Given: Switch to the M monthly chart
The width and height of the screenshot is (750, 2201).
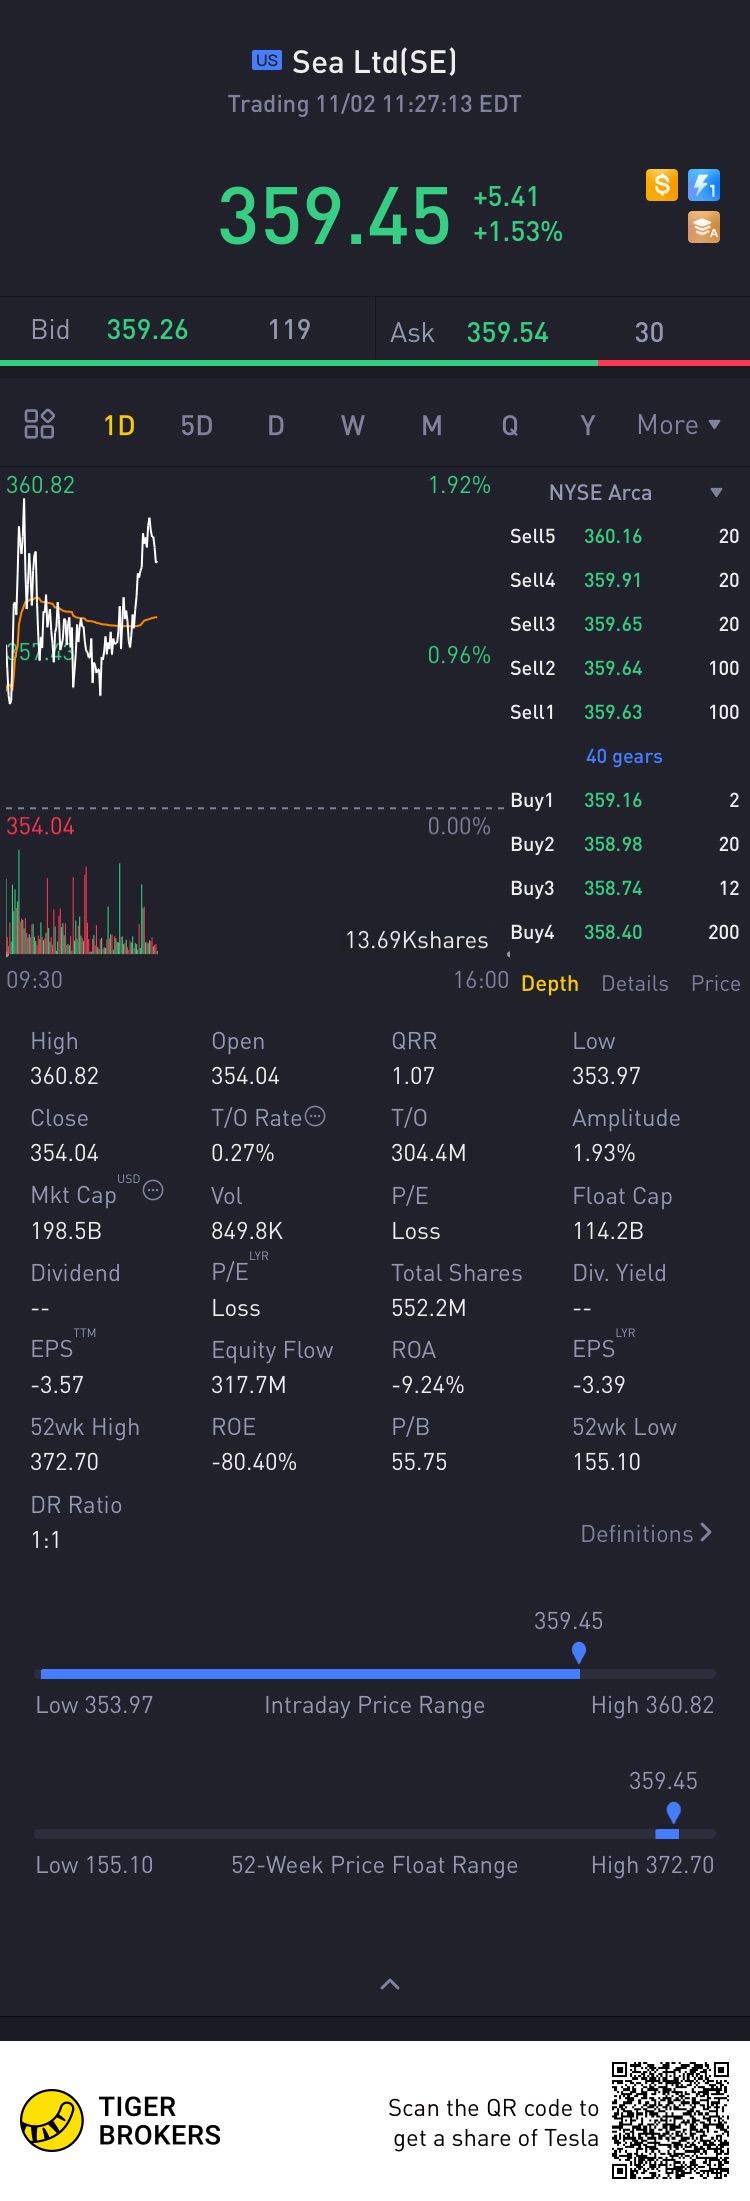Looking at the screenshot, I should click(x=432, y=426).
